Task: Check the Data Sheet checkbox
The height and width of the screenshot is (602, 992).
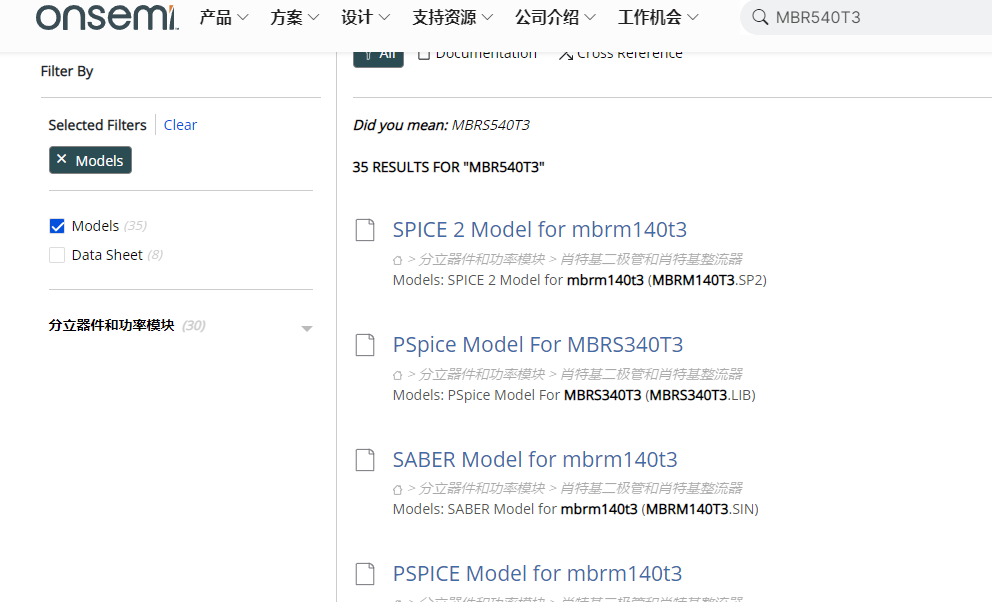Action: (57, 255)
